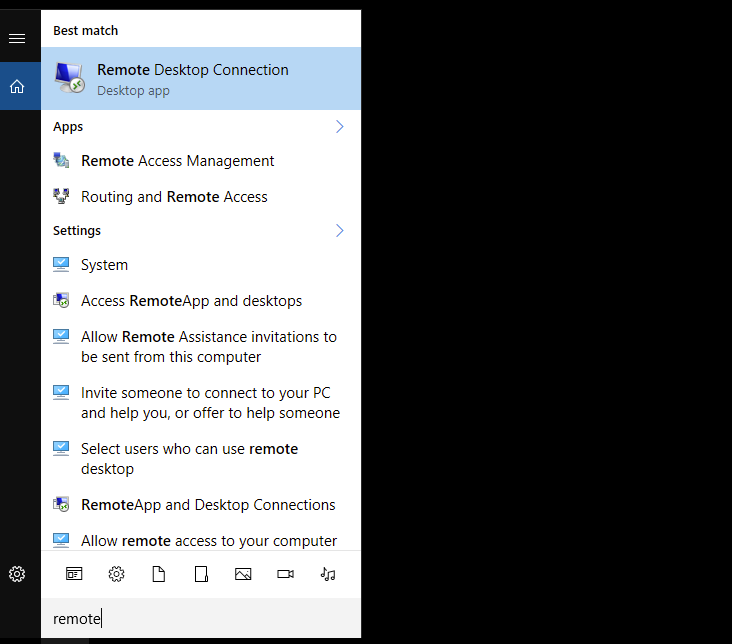
Task: Click icon beside Access RemoteApp and desktops
Action: (61, 300)
